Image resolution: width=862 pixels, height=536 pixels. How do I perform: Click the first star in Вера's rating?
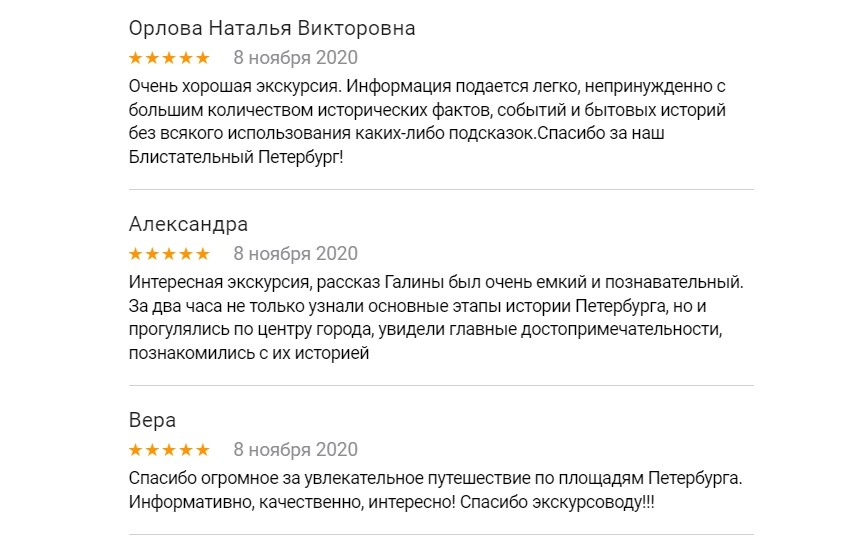(138, 450)
